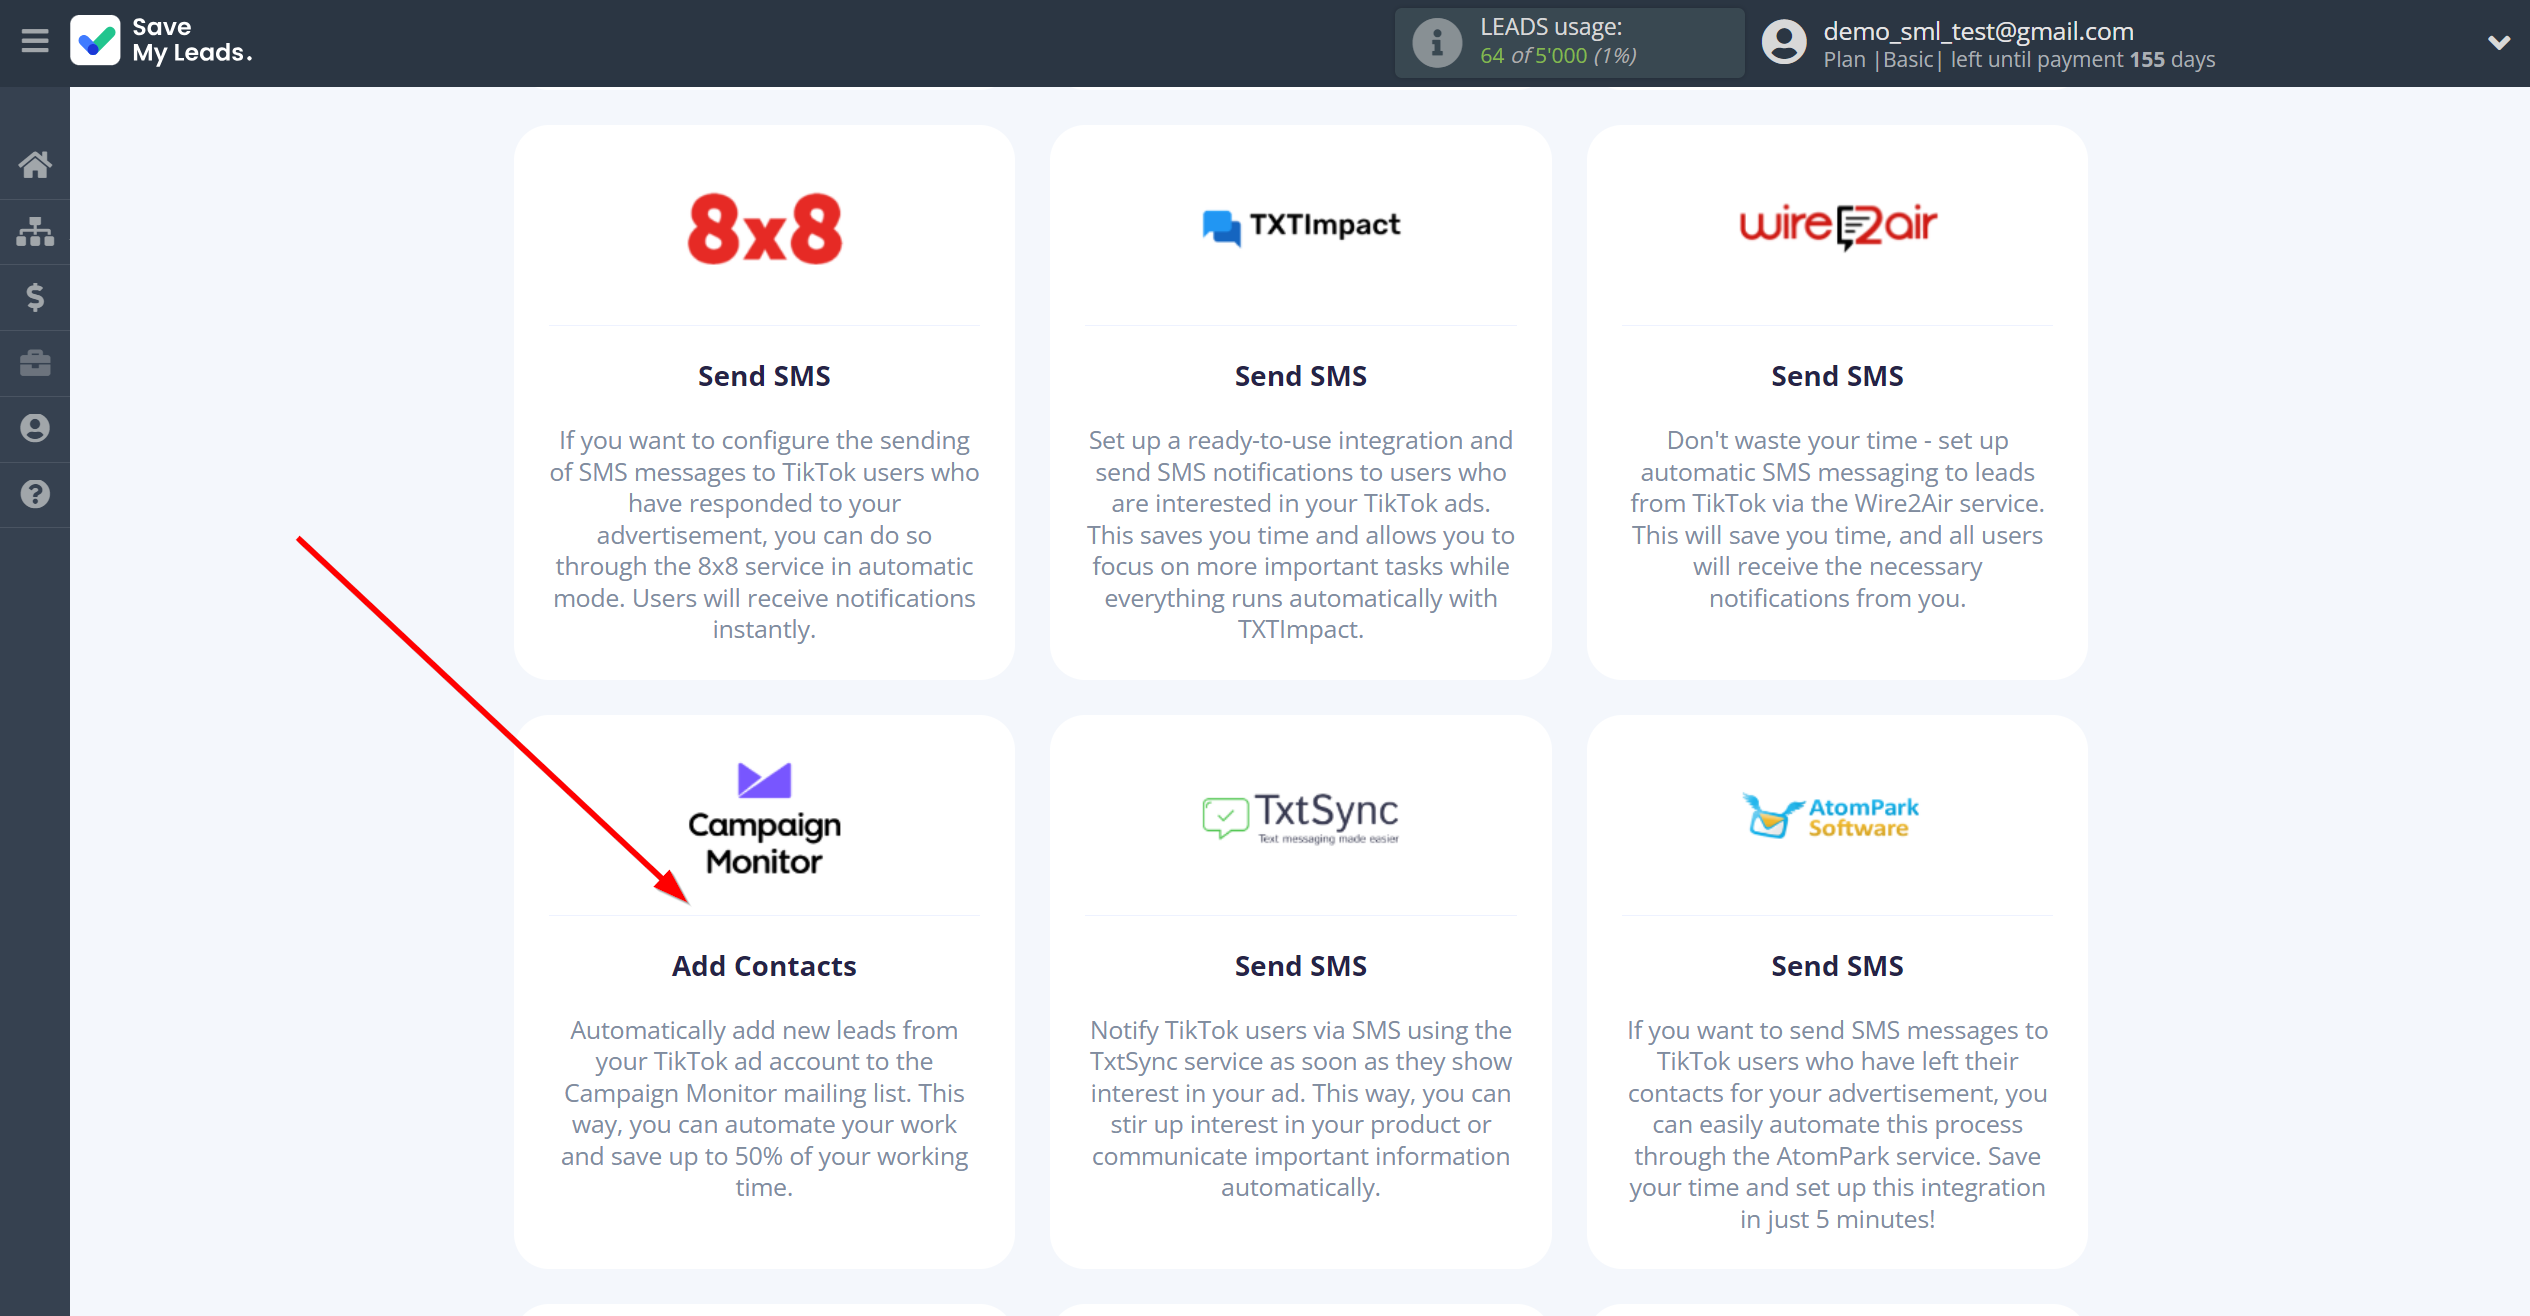The height and width of the screenshot is (1316, 2530).
Task: Click the TxtSync description text
Action: [x=1301, y=1109]
